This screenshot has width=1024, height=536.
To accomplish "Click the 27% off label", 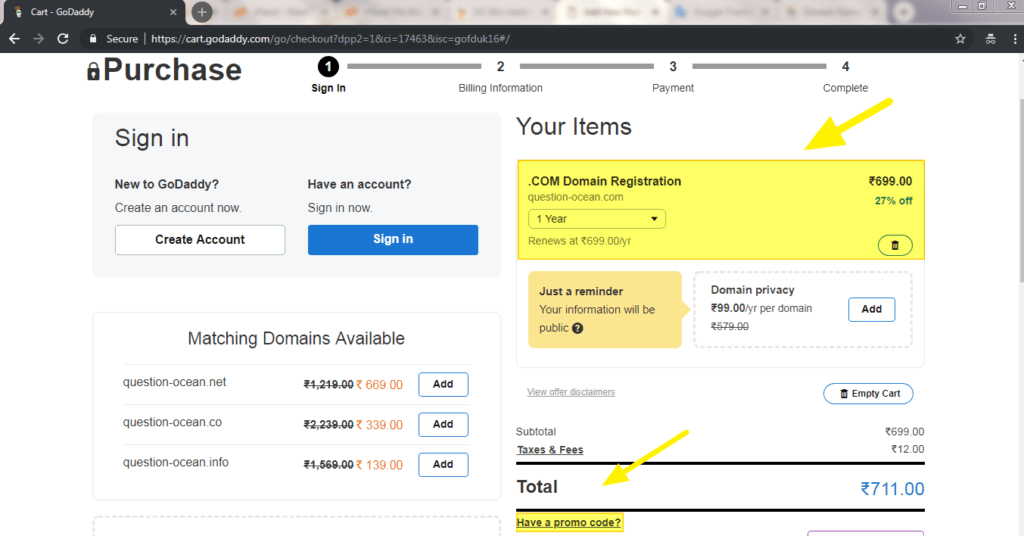I will (893, 201).
